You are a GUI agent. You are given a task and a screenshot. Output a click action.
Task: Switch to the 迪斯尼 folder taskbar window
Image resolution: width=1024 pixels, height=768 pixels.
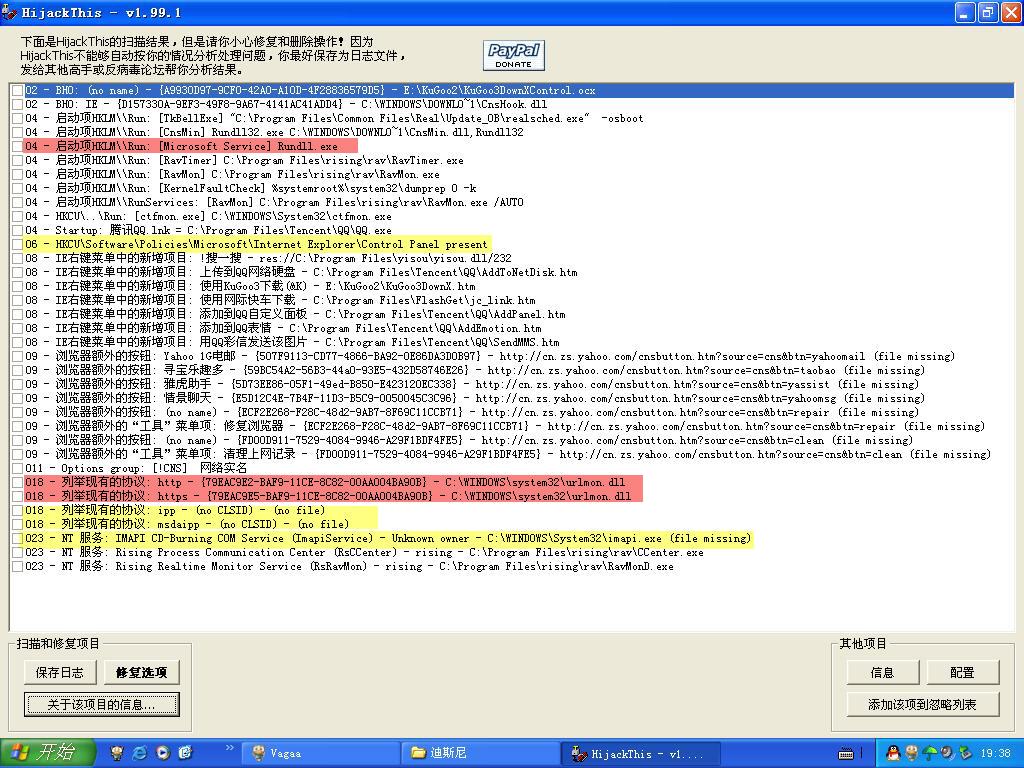(481, 754)
